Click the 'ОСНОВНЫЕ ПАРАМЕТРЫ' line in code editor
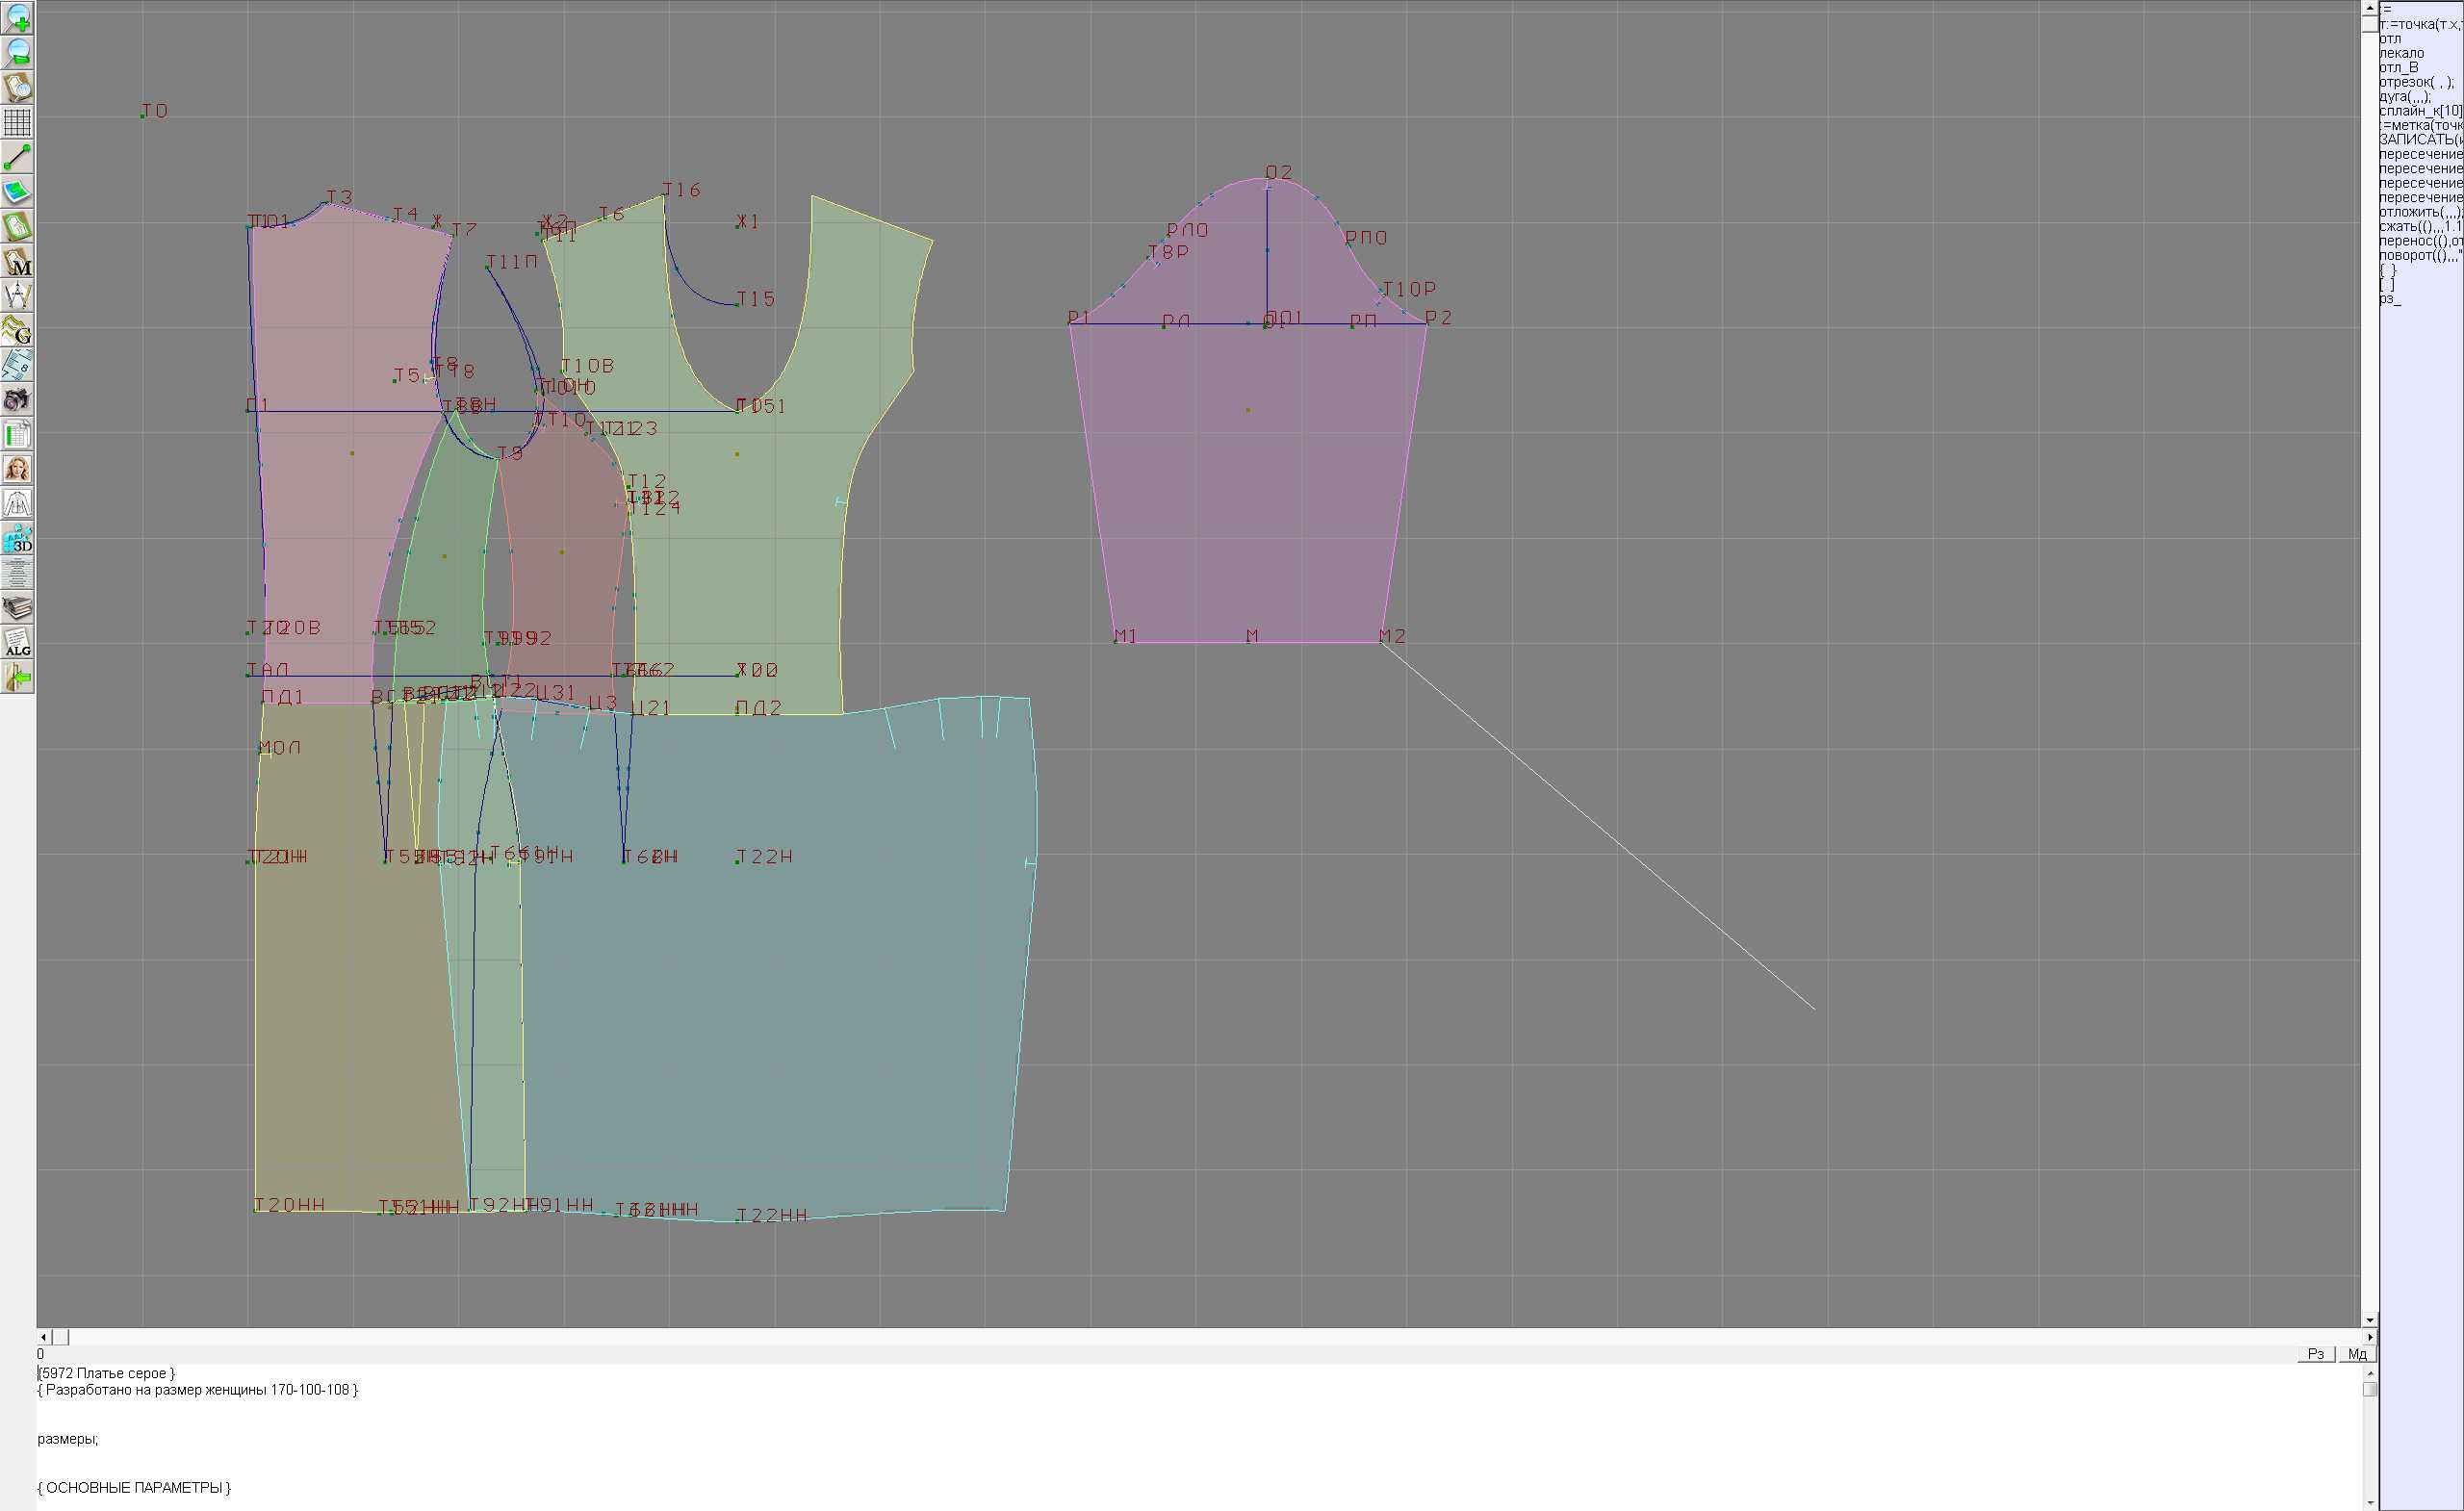 point(134,1487)
